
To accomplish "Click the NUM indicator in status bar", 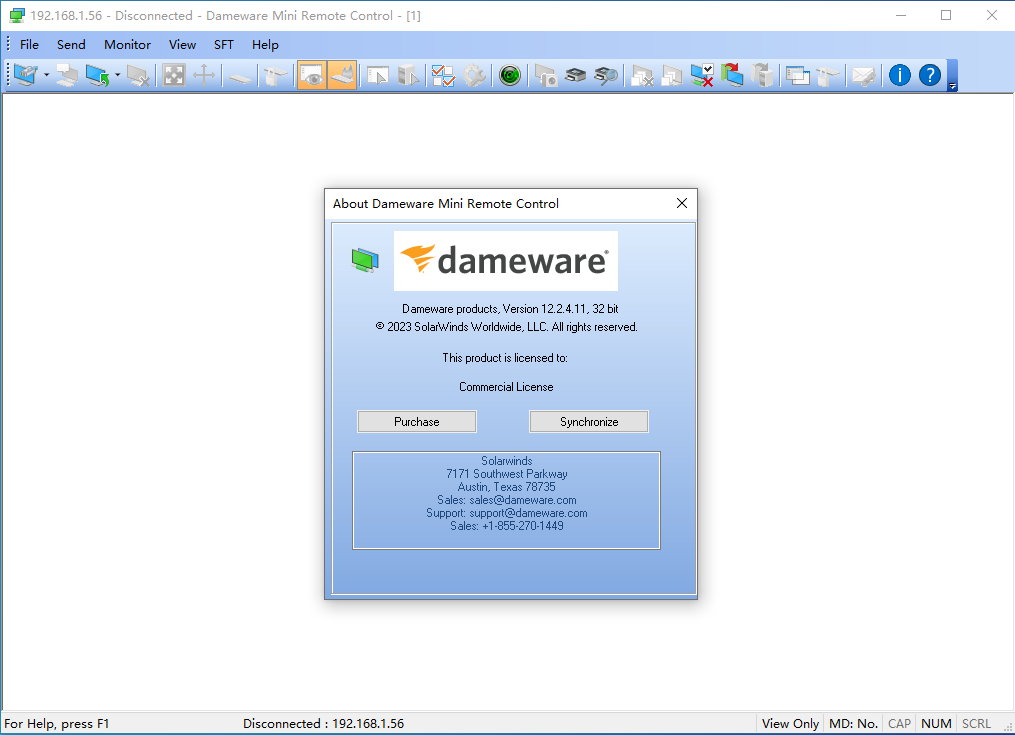I will (936, 723).
